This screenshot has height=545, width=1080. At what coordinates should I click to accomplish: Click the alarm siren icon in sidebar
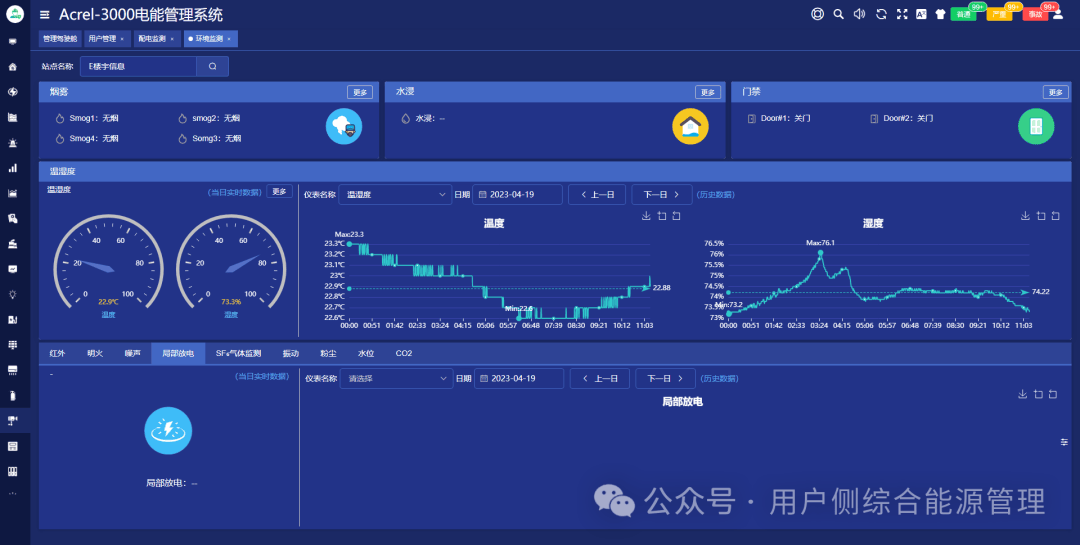point(12,143)
